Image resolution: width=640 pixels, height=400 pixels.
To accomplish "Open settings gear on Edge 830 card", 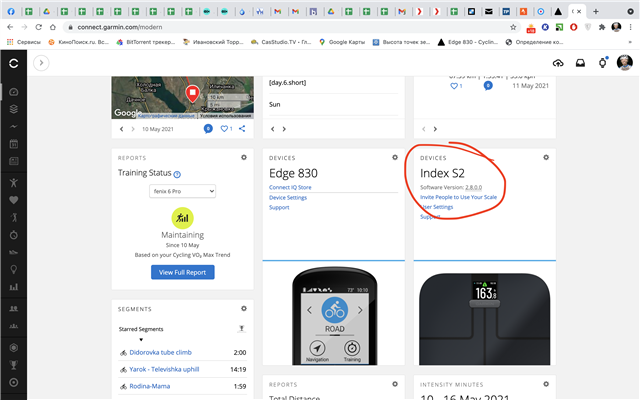I will point(395,157).
